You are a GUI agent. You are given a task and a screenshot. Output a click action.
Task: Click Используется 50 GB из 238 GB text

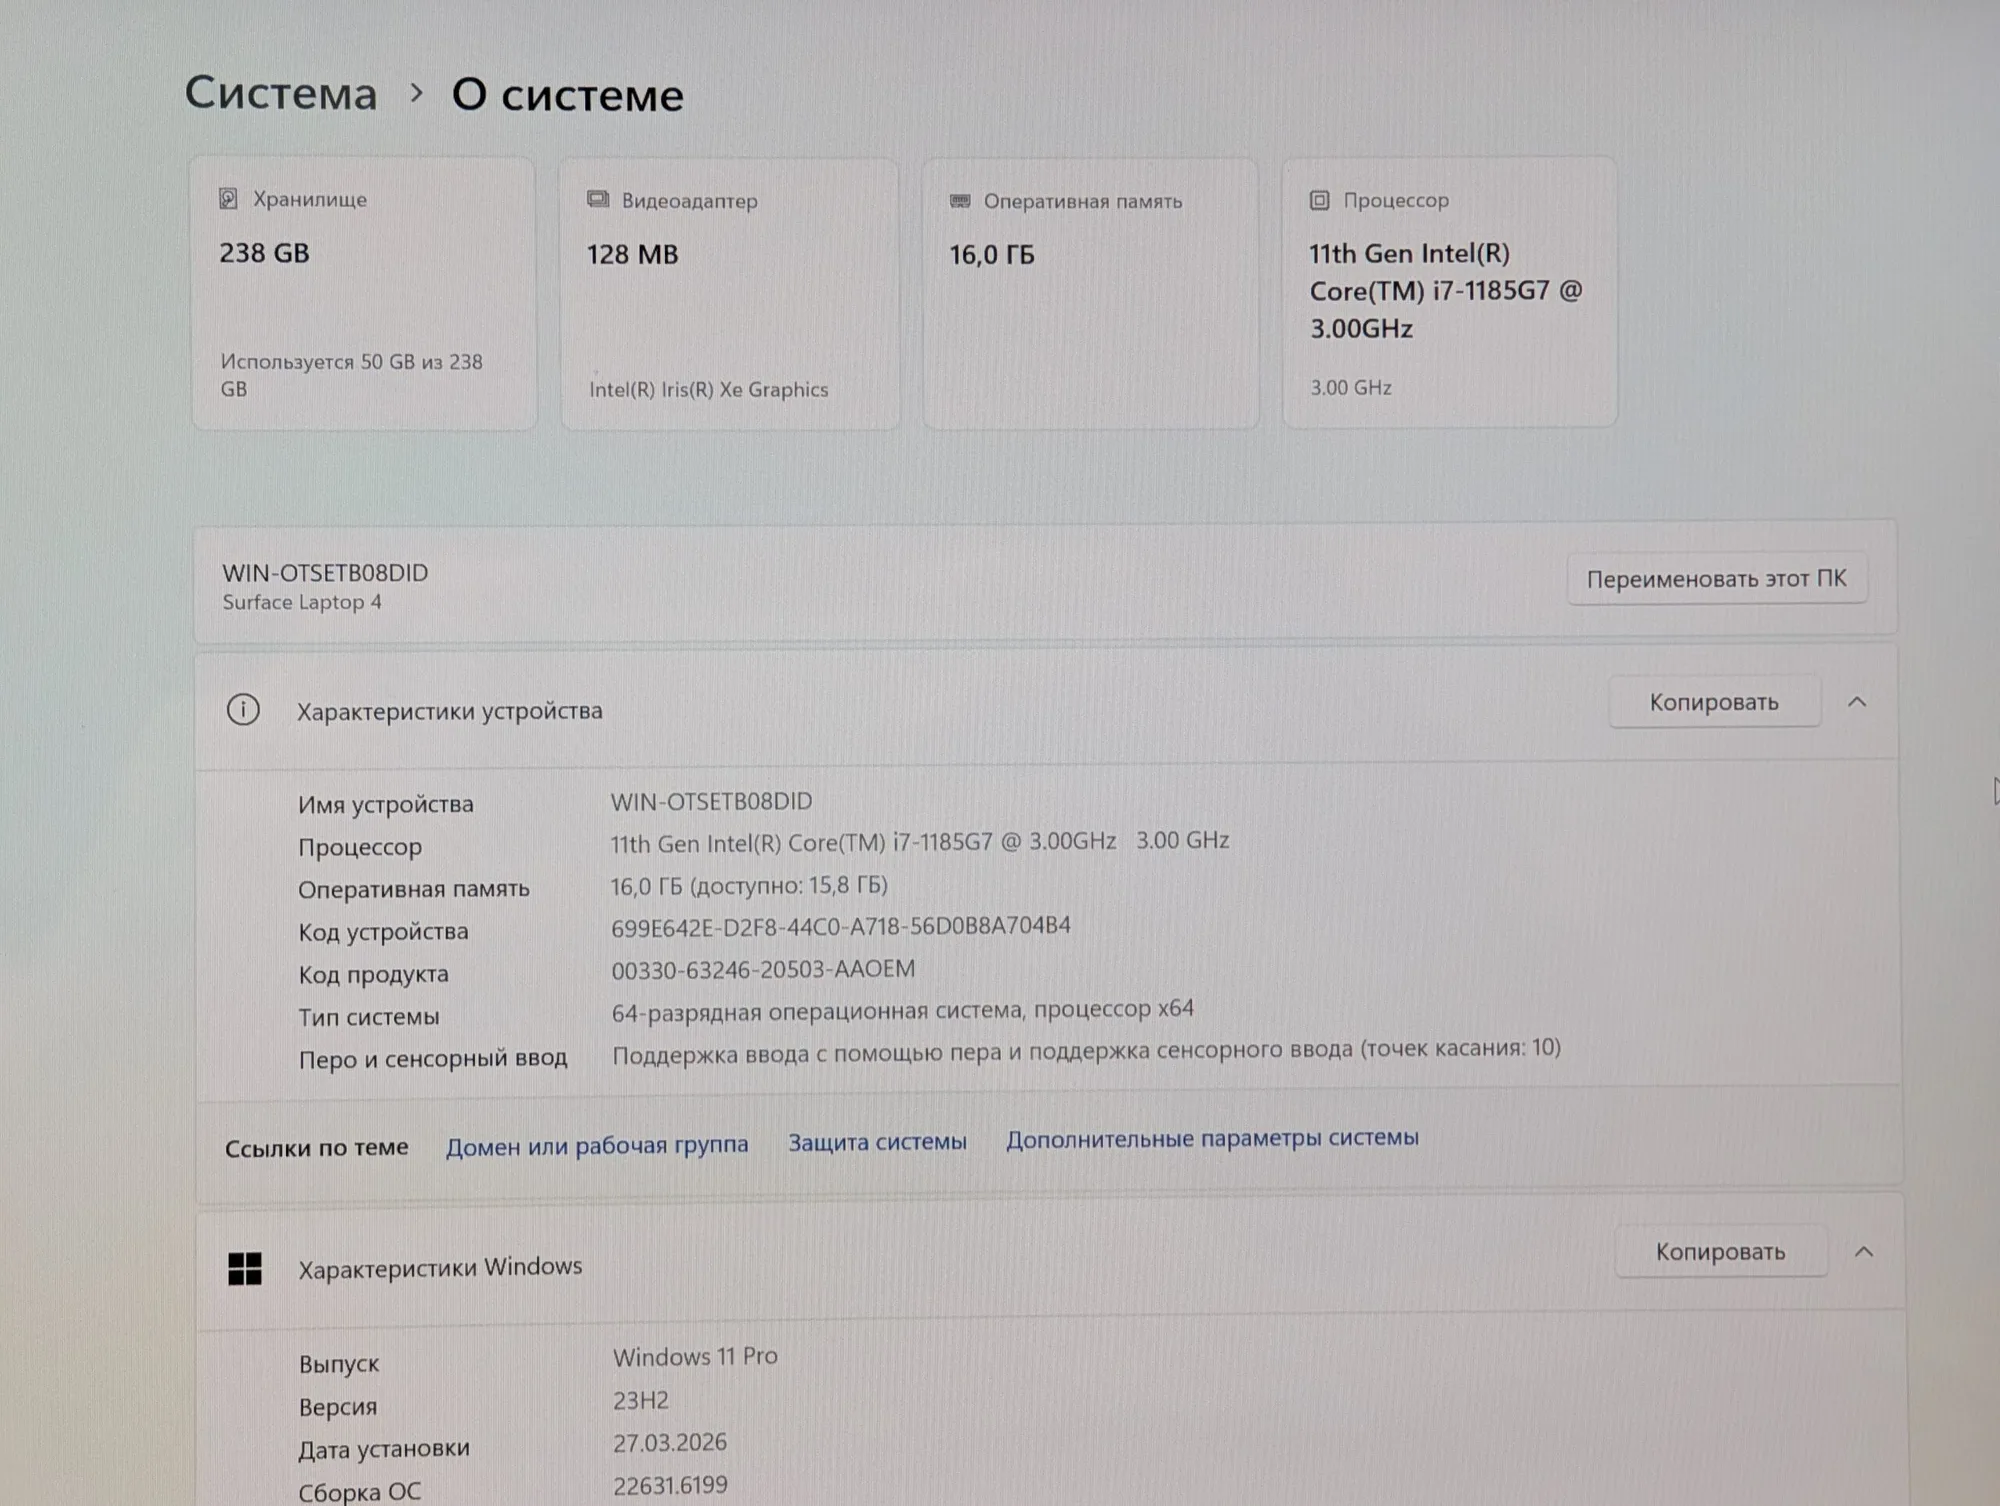351,375
